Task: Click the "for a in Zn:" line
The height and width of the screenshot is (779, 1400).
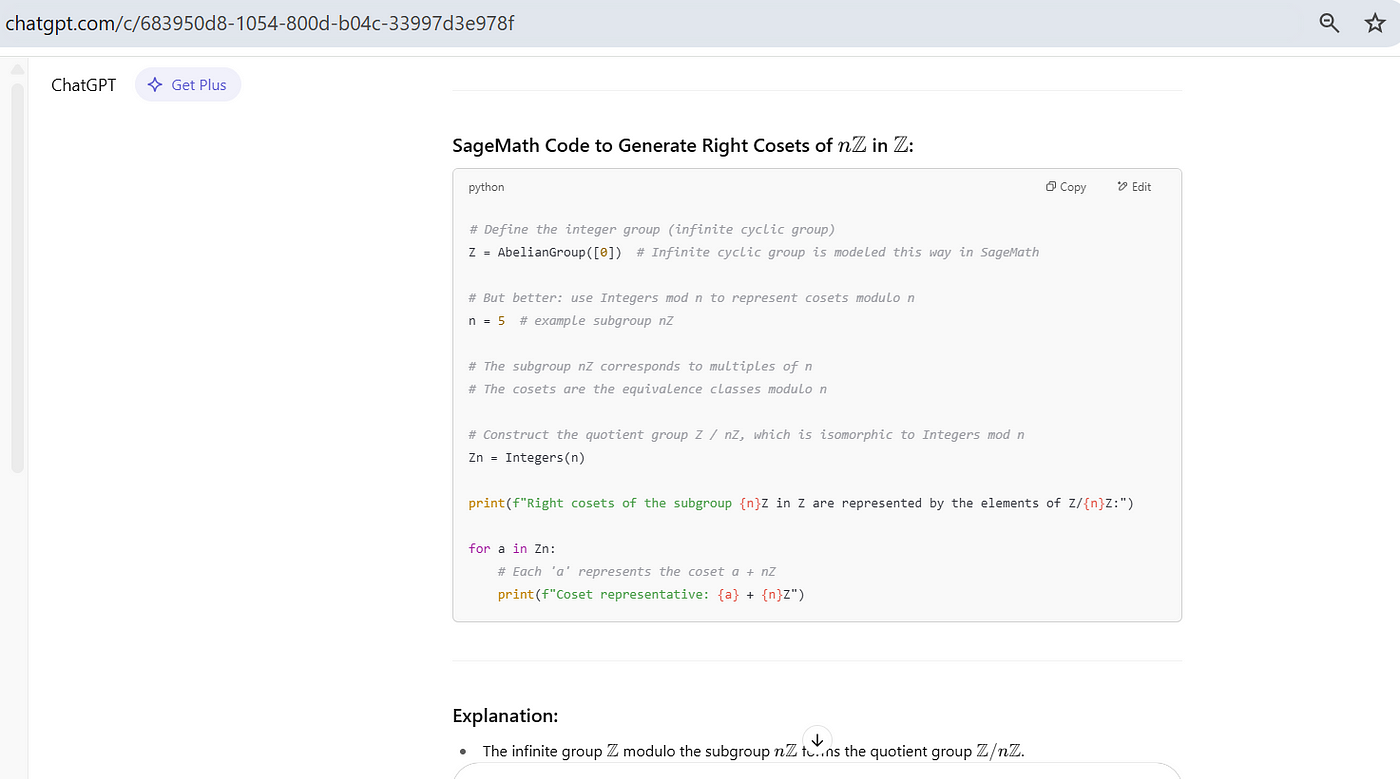Action: [x=511, y=549]
